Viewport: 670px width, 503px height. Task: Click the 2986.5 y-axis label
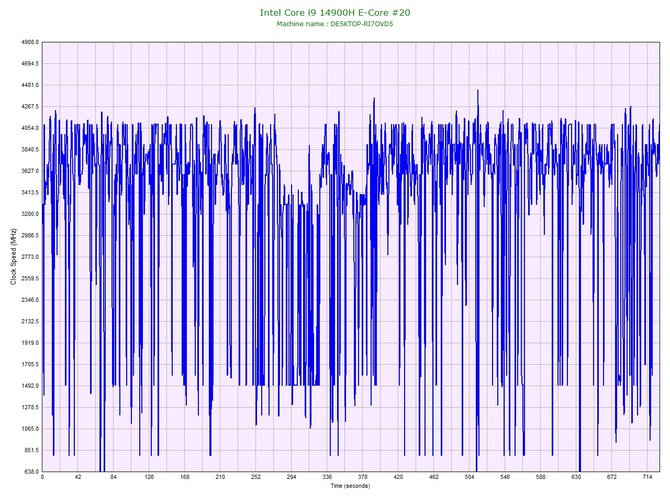coord(30,235)
